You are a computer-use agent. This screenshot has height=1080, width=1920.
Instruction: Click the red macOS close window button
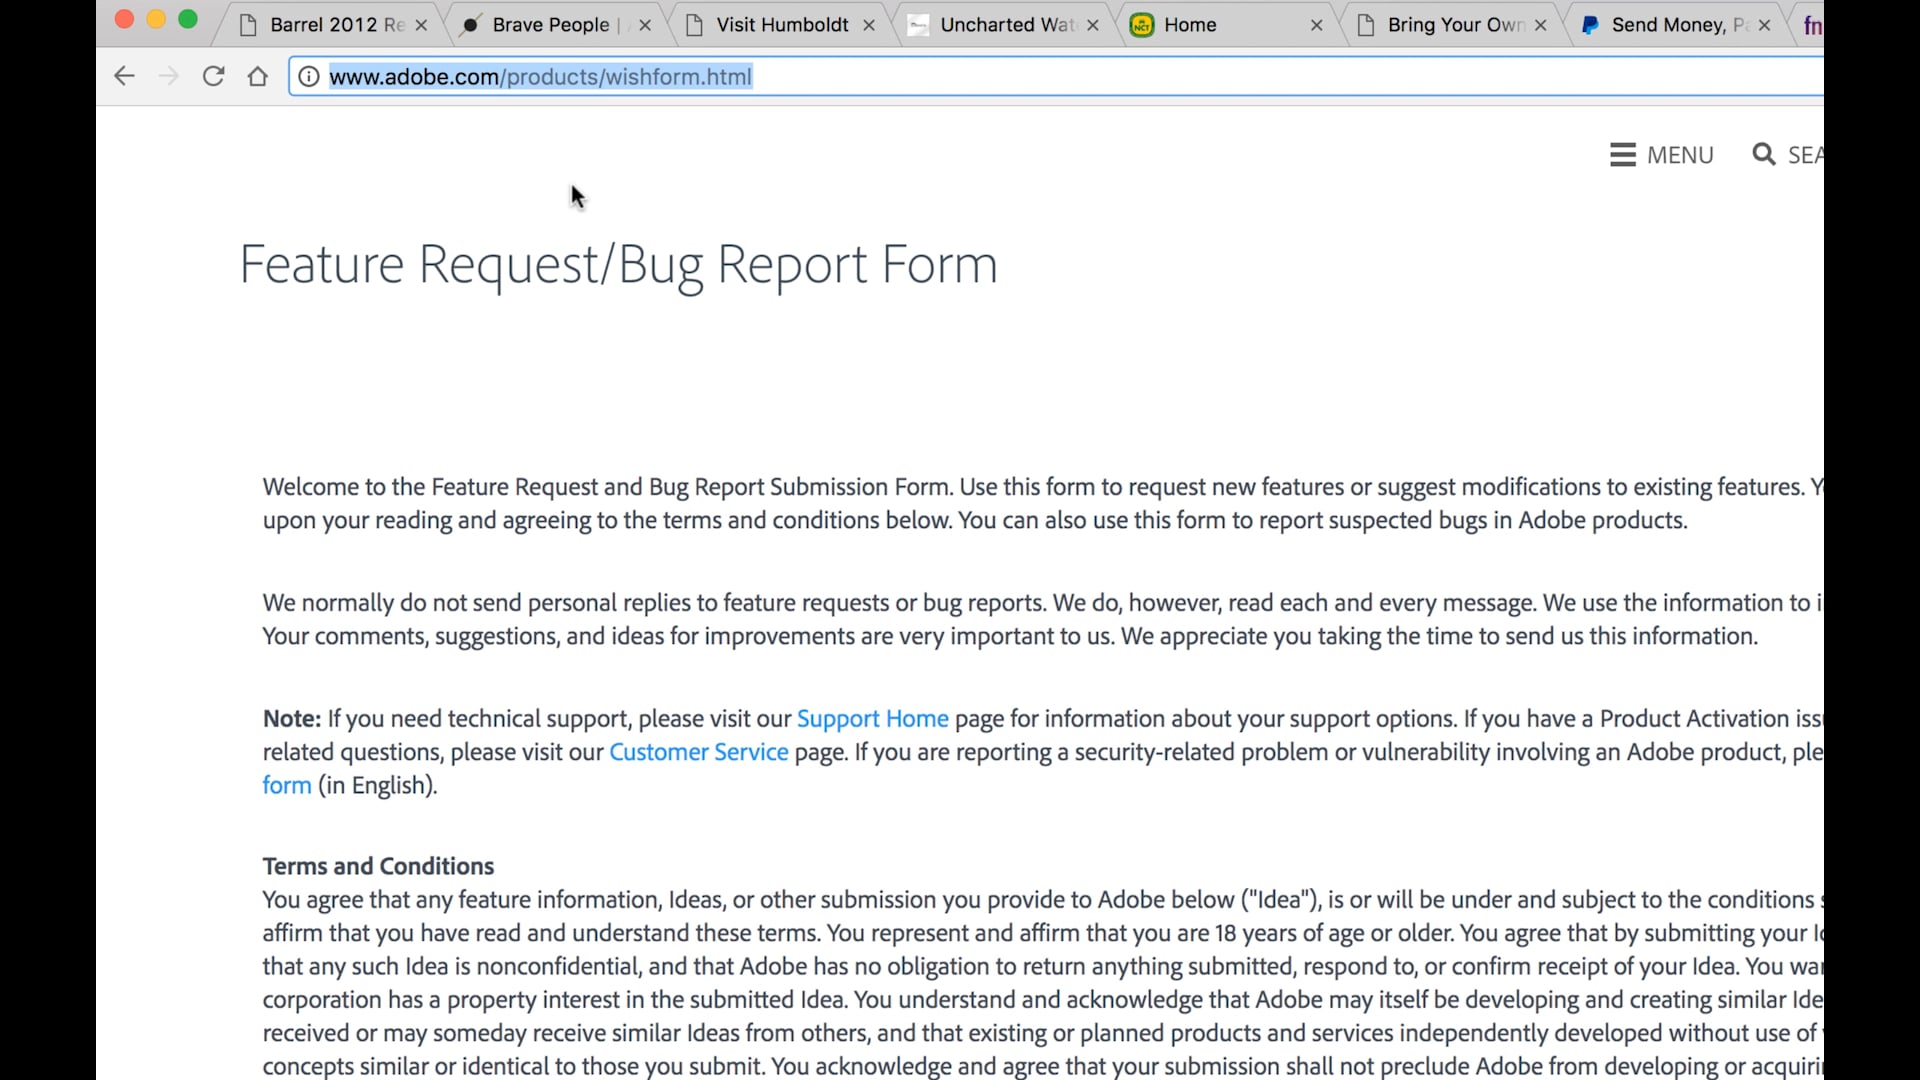coord(124,19)
